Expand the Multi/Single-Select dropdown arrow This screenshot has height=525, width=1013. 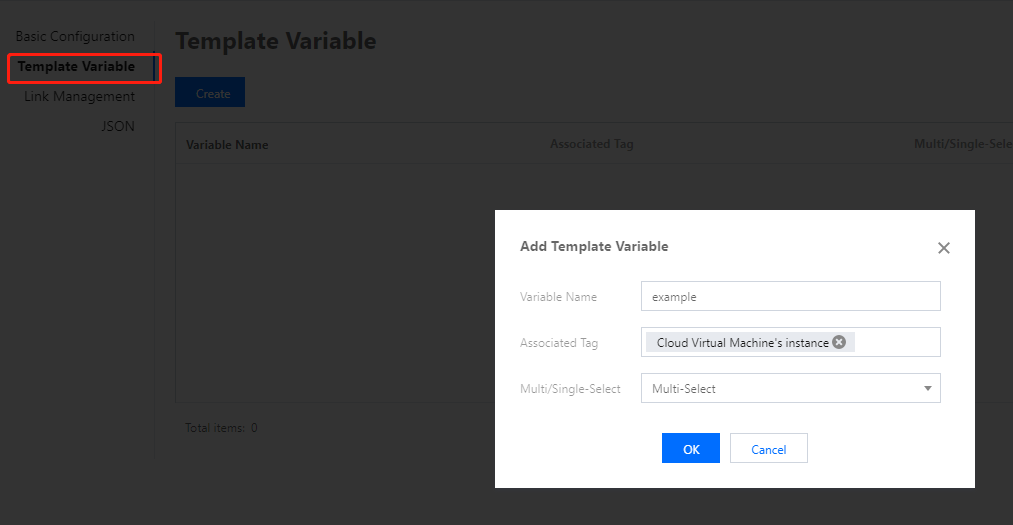click(x=927, y=388)
